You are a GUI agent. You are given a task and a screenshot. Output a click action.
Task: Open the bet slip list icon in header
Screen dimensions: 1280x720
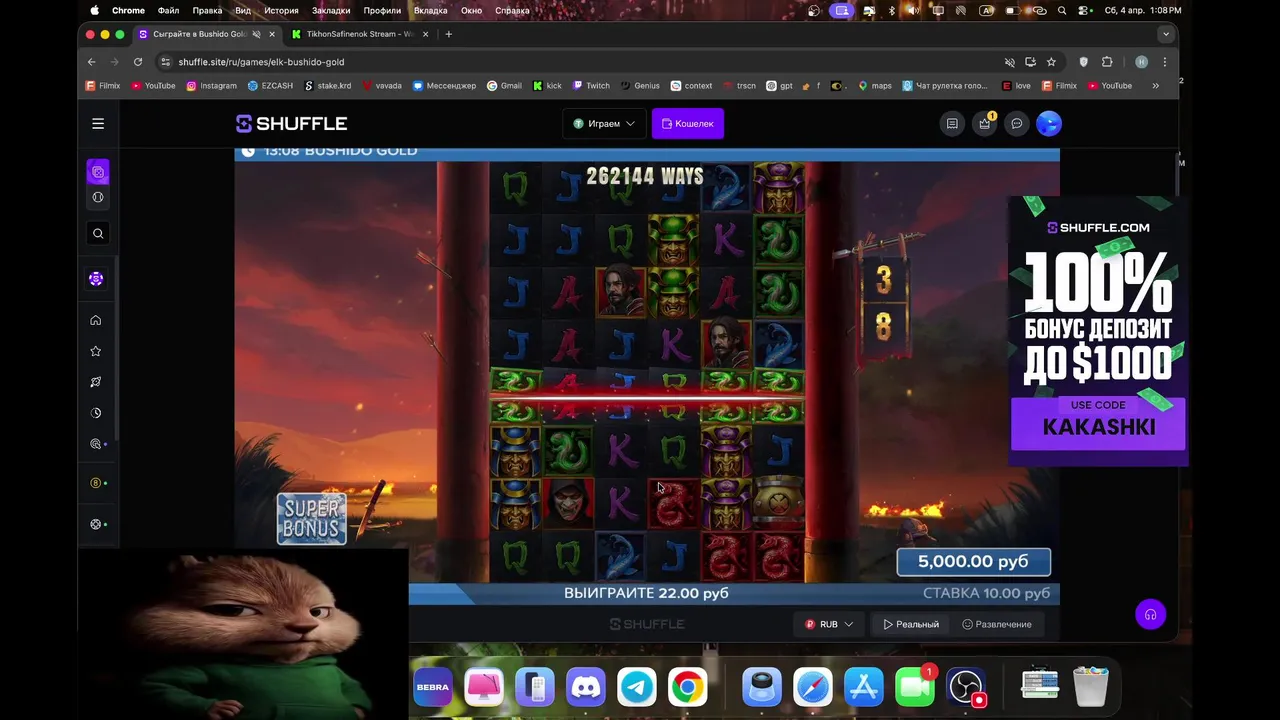[952, 124]
